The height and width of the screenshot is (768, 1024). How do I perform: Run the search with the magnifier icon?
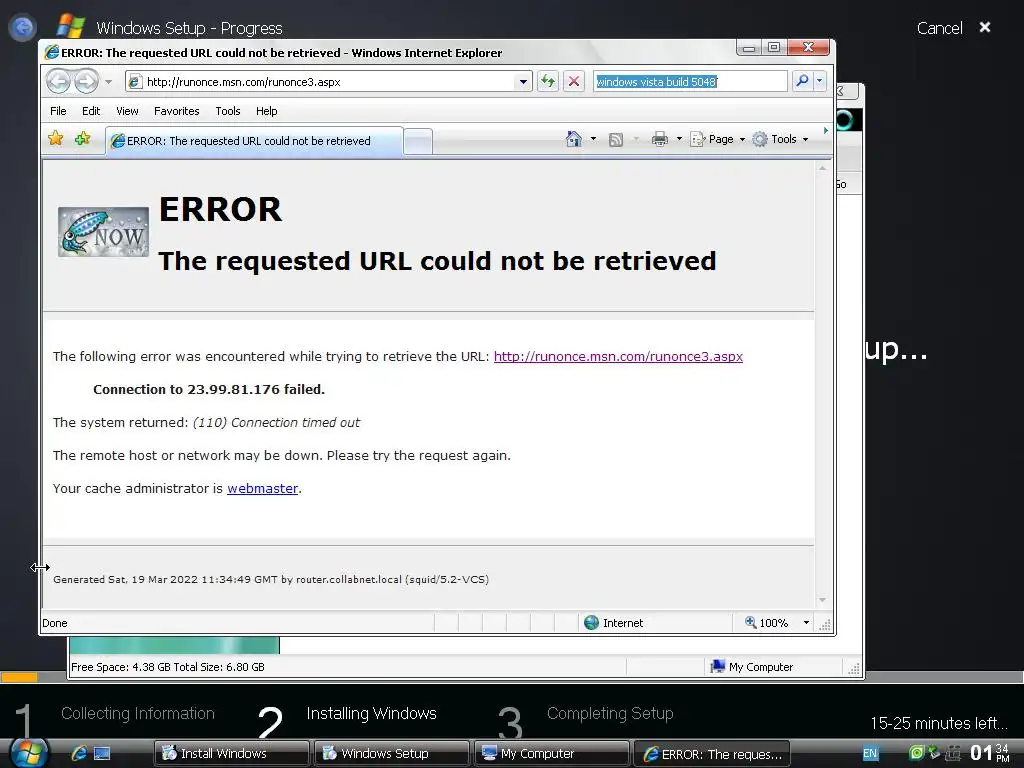802,81
